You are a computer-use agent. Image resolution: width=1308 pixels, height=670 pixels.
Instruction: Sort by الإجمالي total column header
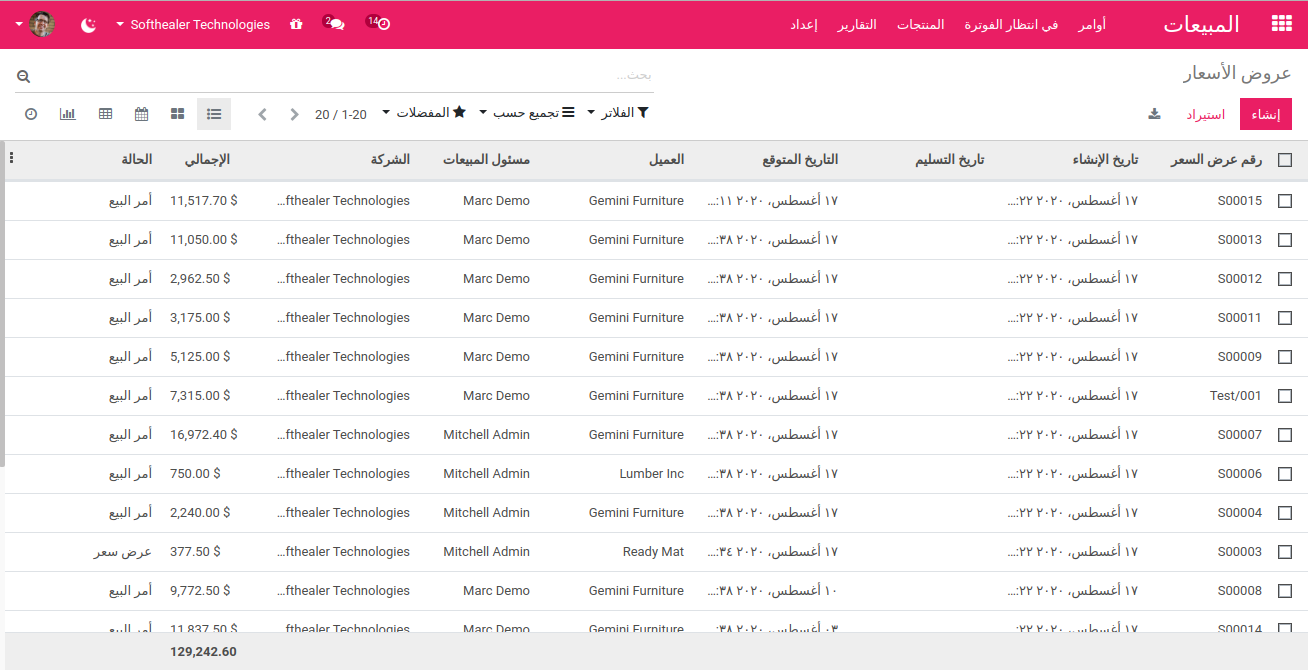207,159
